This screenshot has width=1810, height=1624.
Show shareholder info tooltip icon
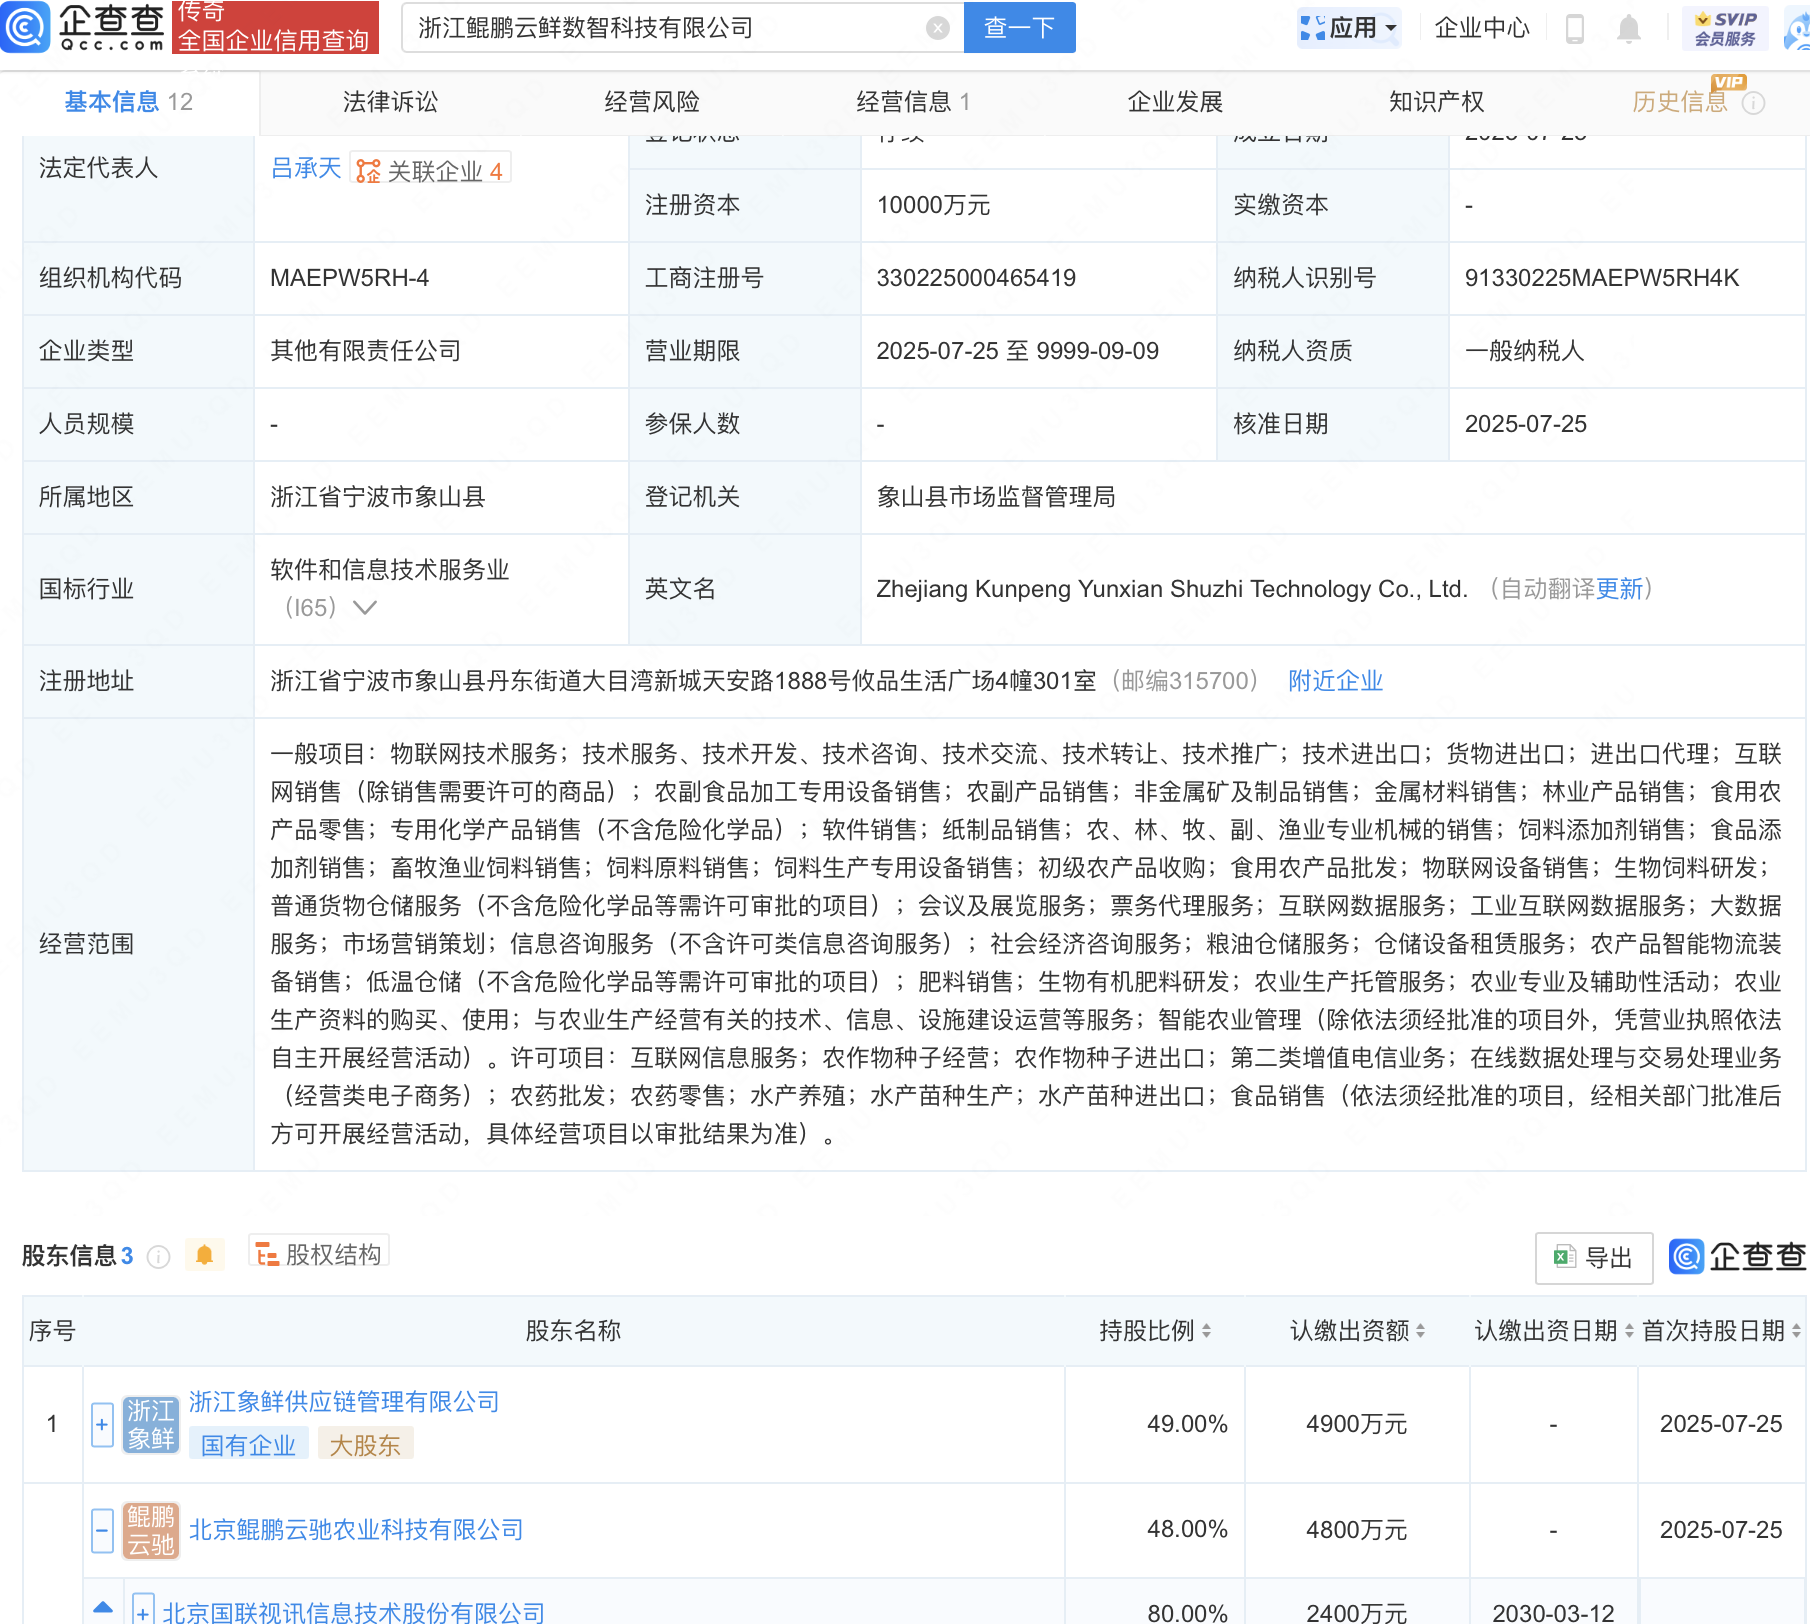pyautogui.click(x=158, y=1257)
